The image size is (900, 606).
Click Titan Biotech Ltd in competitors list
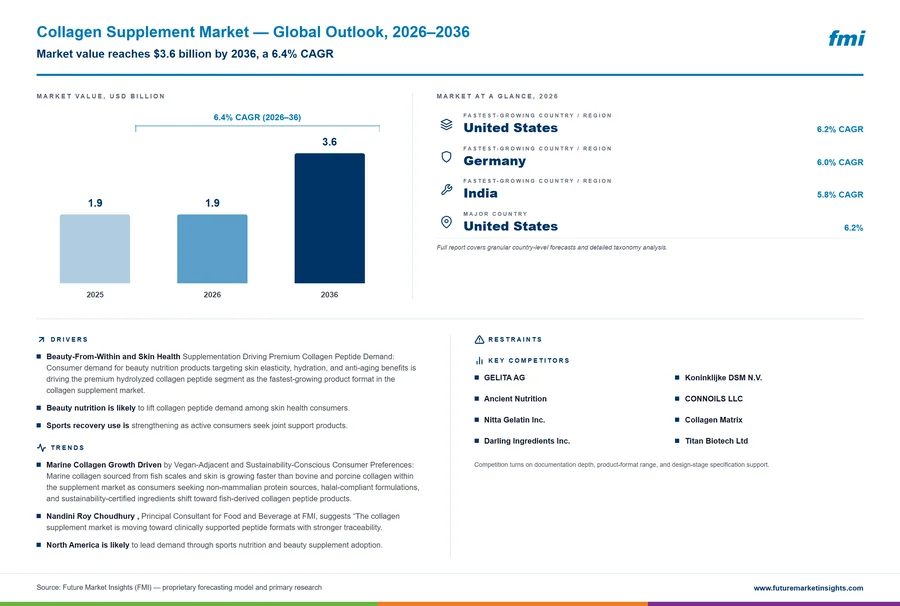pos(716,441)
